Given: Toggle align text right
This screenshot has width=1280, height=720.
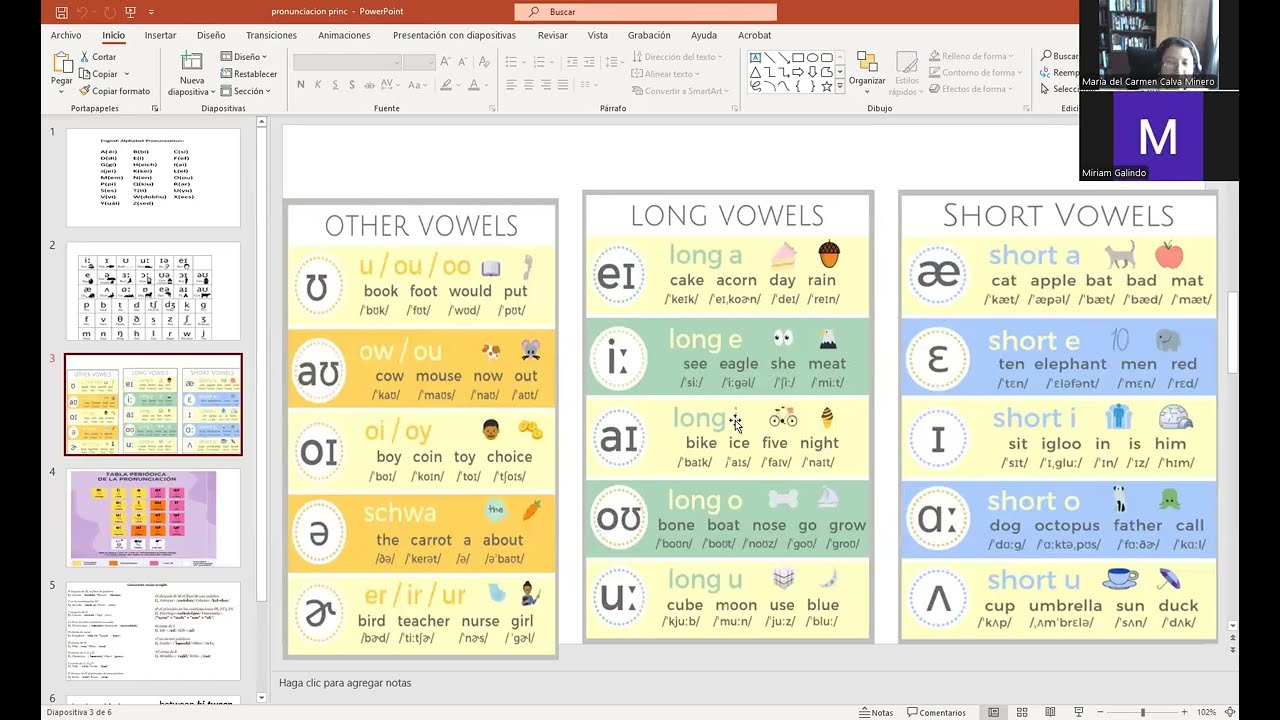Looking at the screenshot, I should [x=546, y=85].
